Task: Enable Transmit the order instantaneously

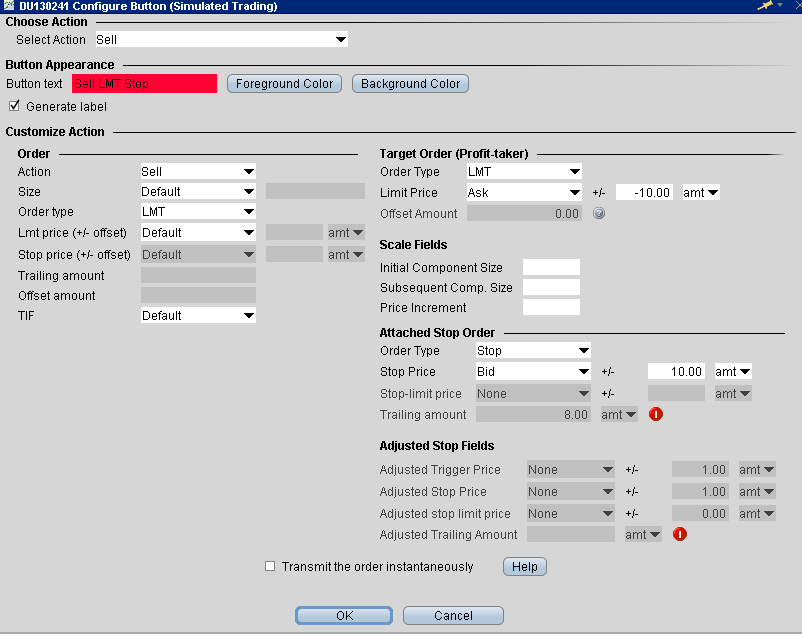Action: click(x=269, y=566)
